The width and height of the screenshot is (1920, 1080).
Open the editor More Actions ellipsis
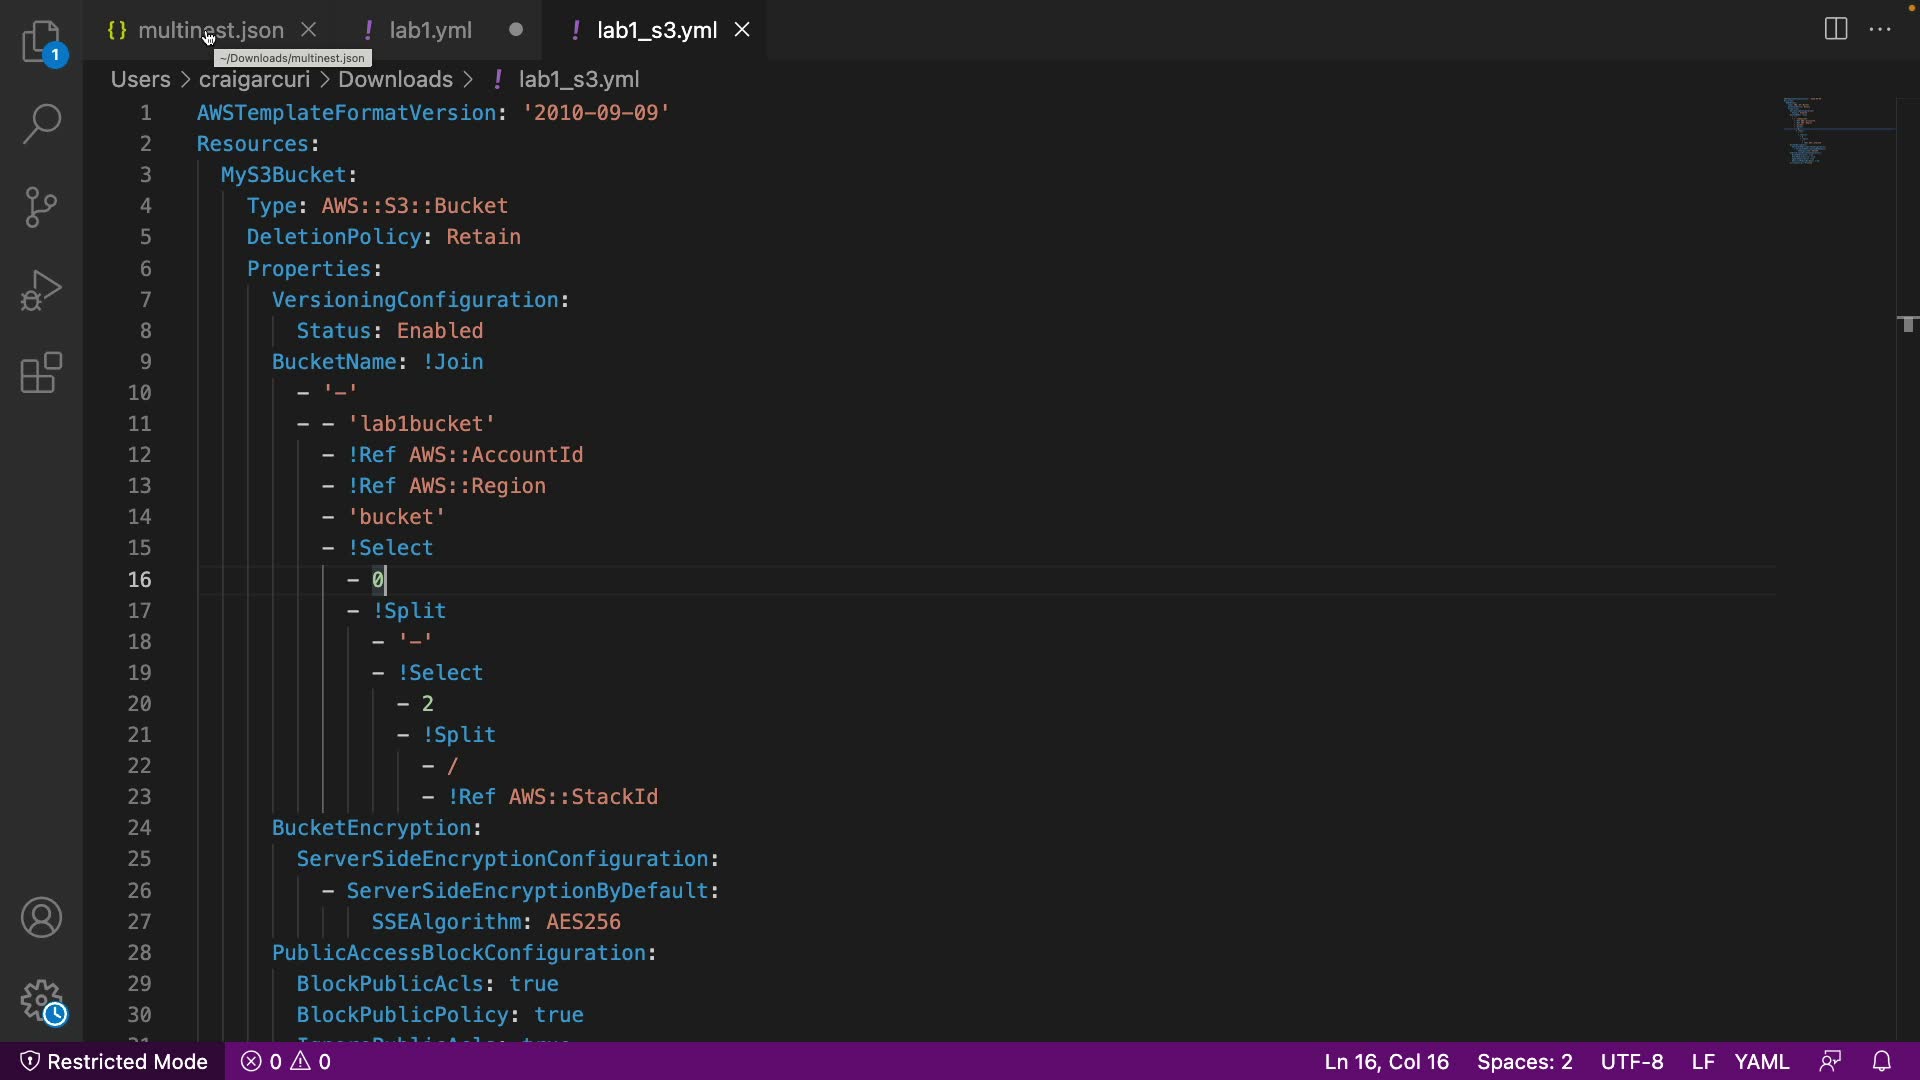click(x=1880, y=29)
